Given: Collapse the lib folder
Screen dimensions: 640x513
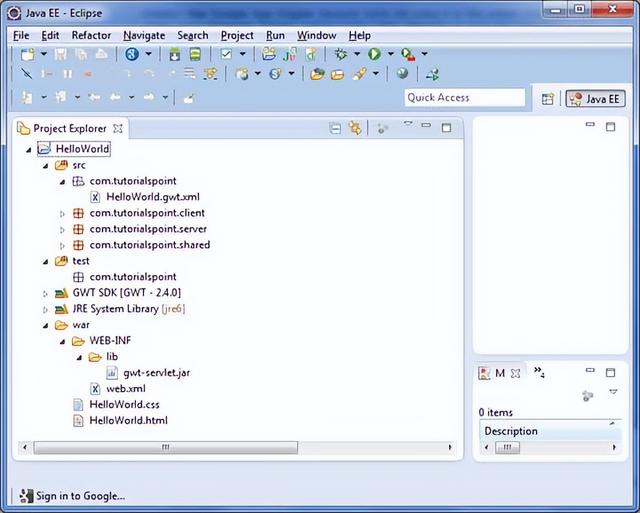Looking at the screenshot, I should (x=79, y=358).
